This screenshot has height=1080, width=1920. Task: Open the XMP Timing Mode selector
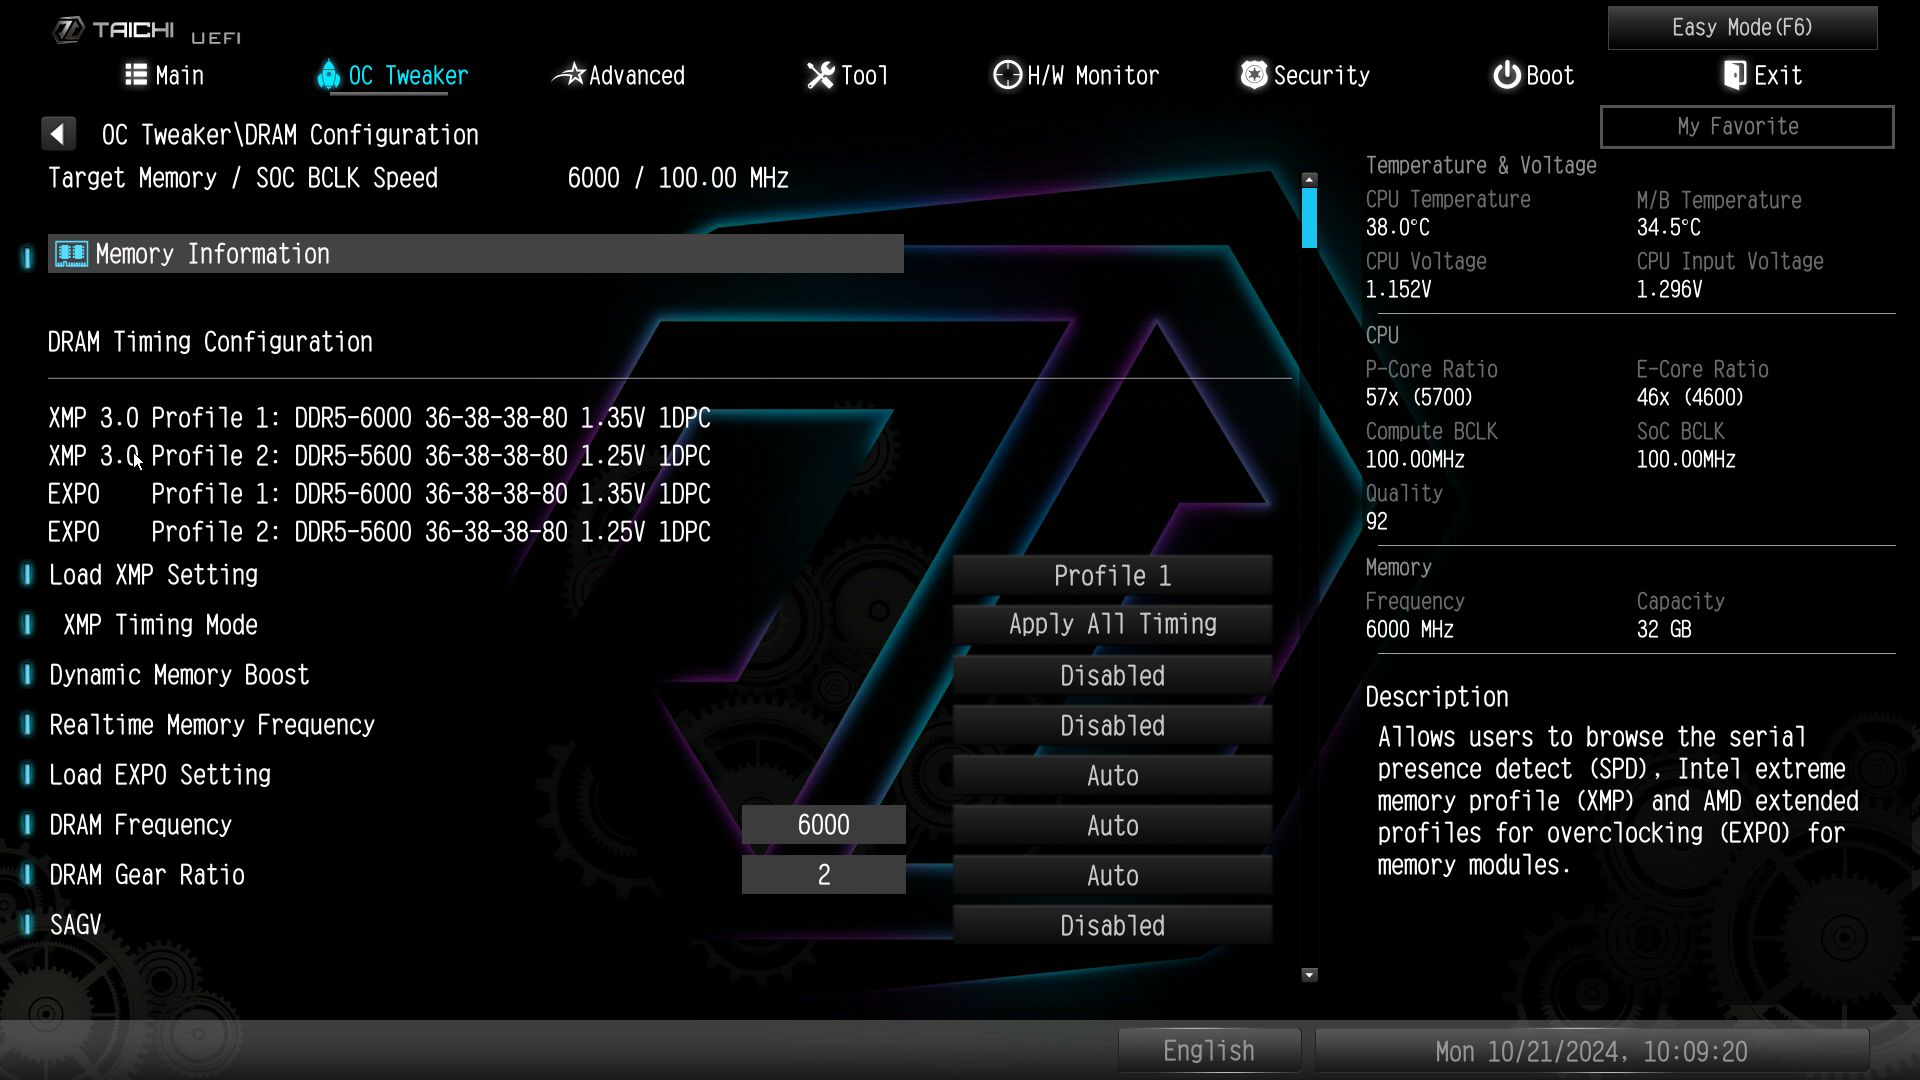coord(1112,624)
